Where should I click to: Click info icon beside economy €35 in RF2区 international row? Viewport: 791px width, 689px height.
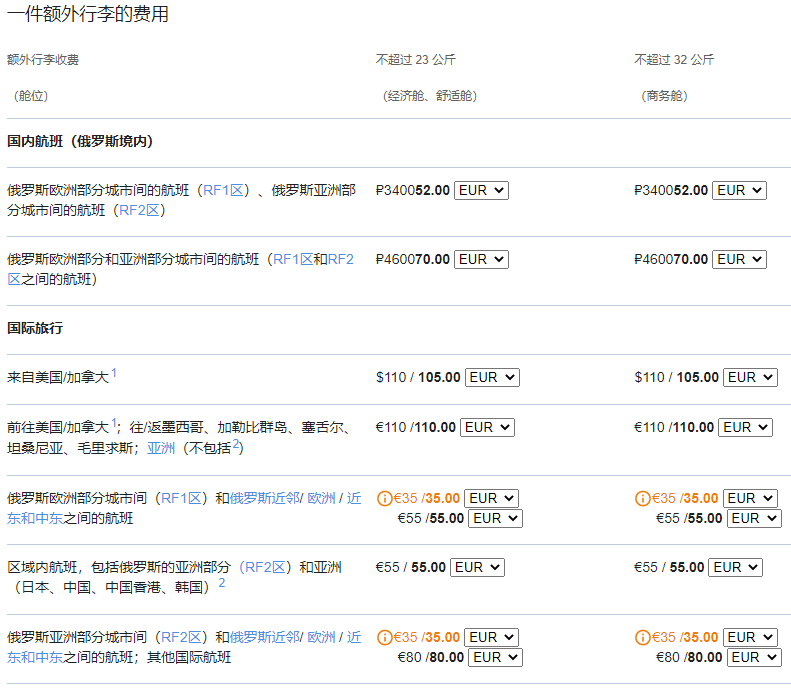click(x=383, y=637)
